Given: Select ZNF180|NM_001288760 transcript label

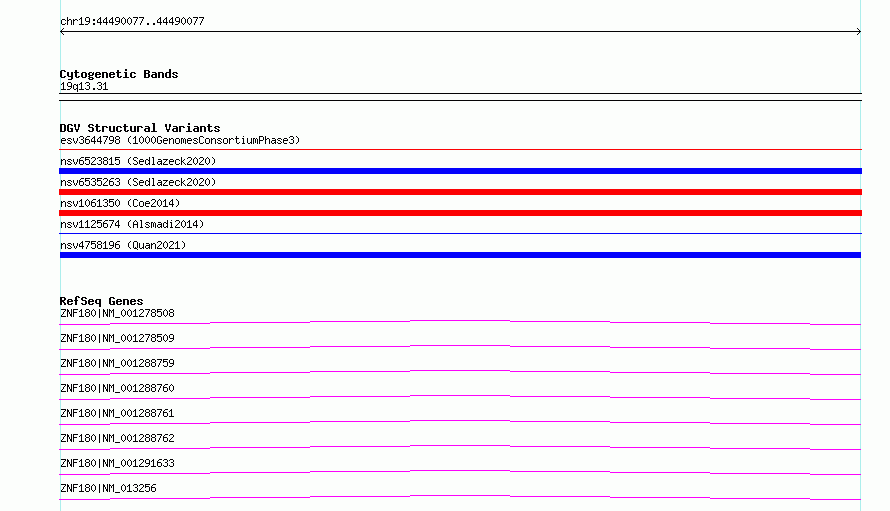Looking at the screenshot, I should point(117,388).
